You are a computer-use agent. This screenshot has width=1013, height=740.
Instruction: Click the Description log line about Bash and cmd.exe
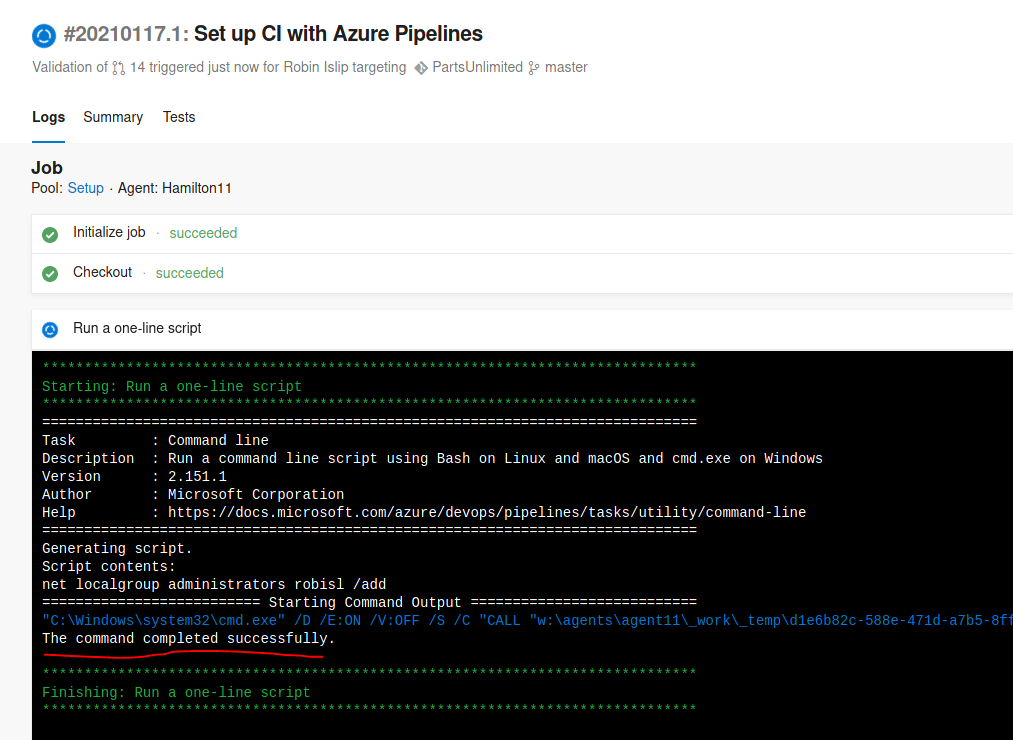coord(432,459)
